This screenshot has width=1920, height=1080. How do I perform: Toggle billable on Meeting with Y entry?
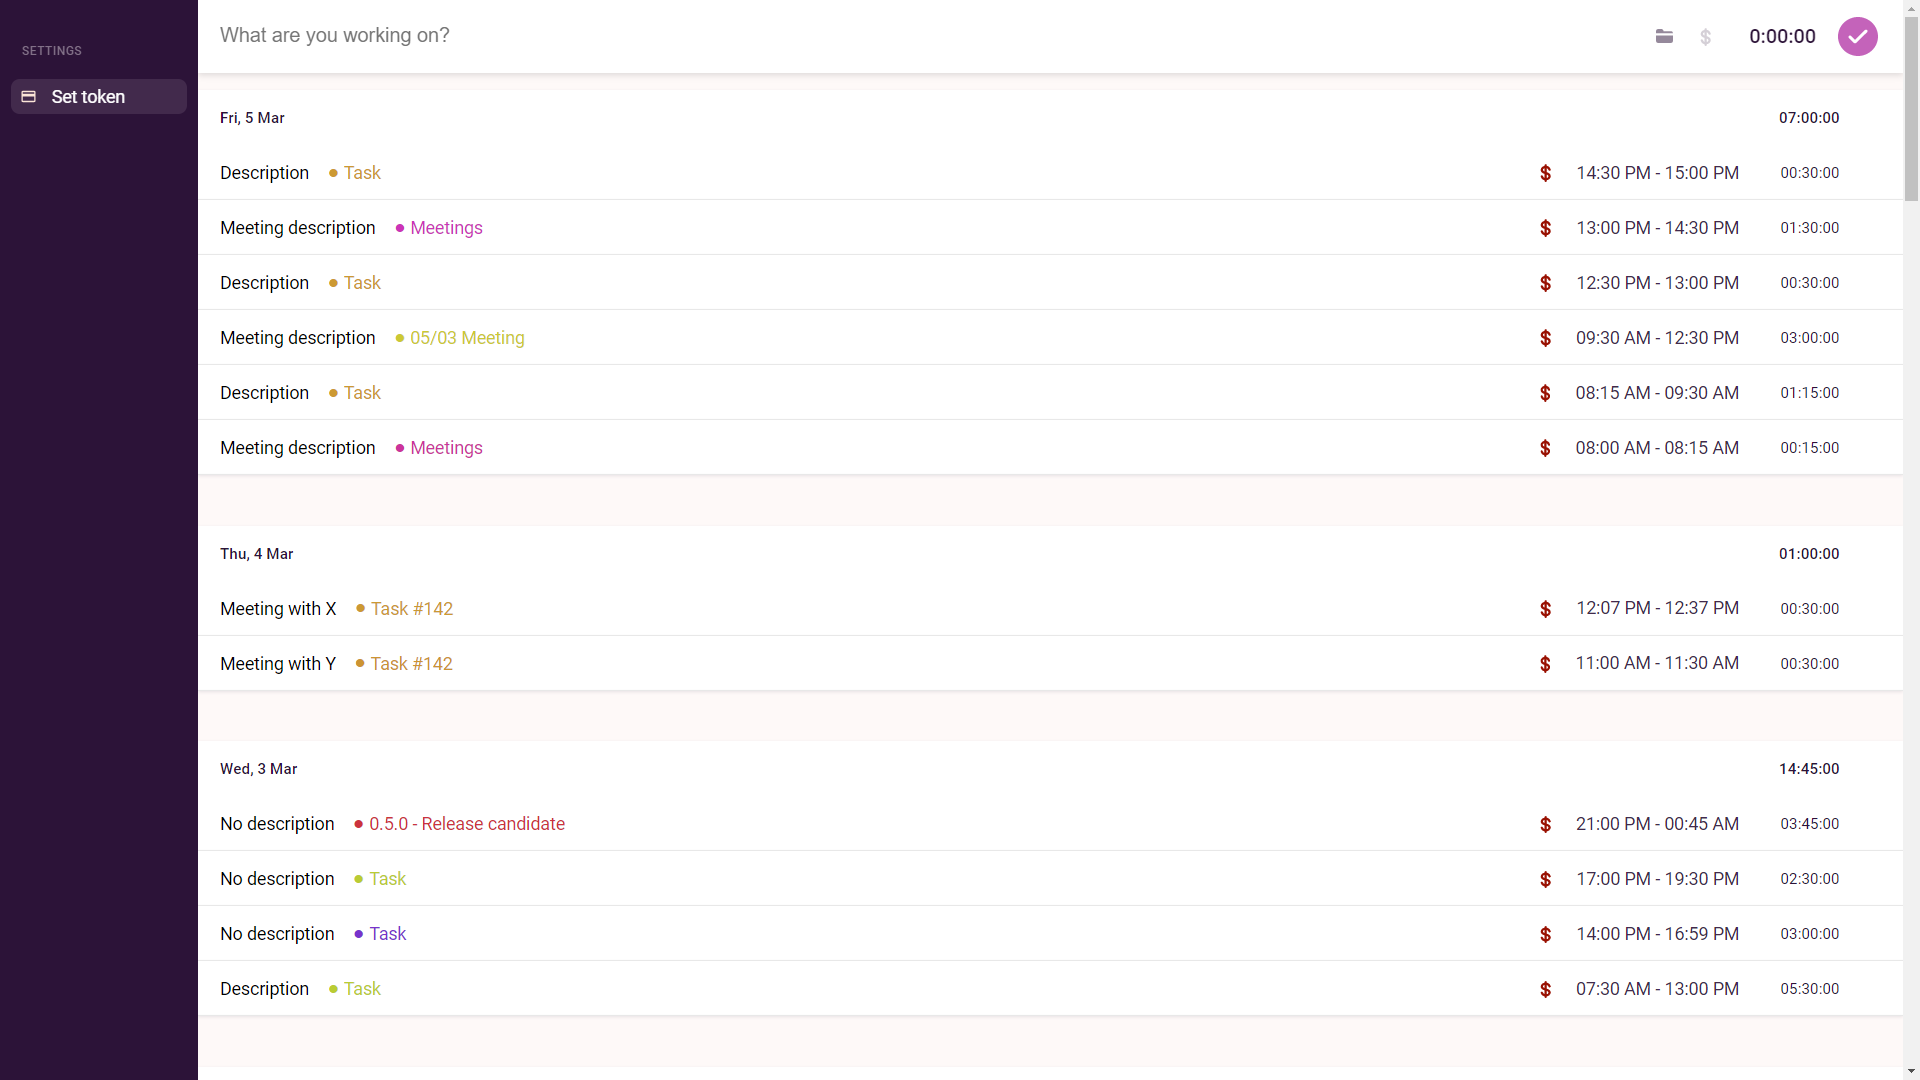[x=1545, y=663]
